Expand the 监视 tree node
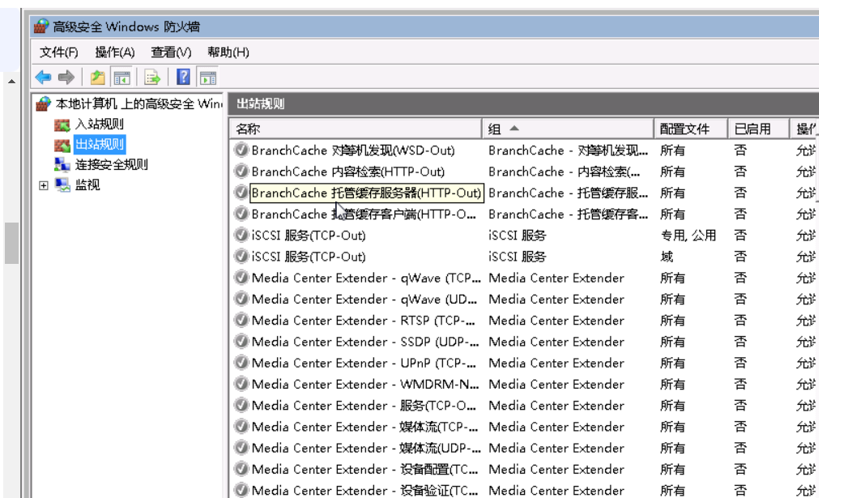852x498 pixels. coord(43,186)
